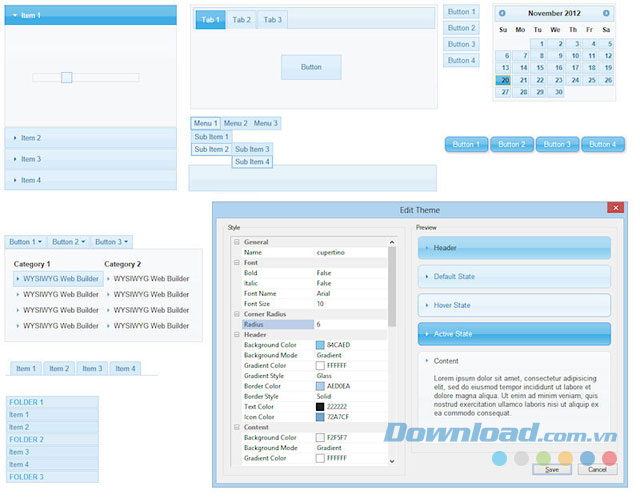The height and width of the screenshot is (498, 640).
Task: Choose Sub Item 4 from submenu
Action: pyautogui.click(x=252, y=162)
